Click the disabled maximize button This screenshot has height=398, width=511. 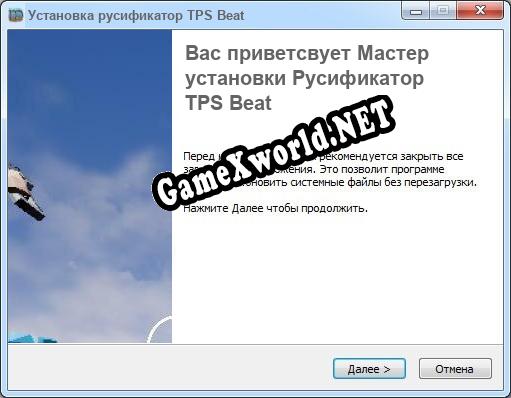pos(443,12)
